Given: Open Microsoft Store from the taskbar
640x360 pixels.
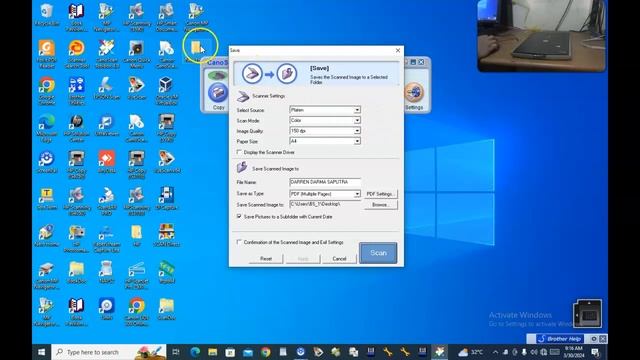Looking at the screenshot, I should point(230,352).
